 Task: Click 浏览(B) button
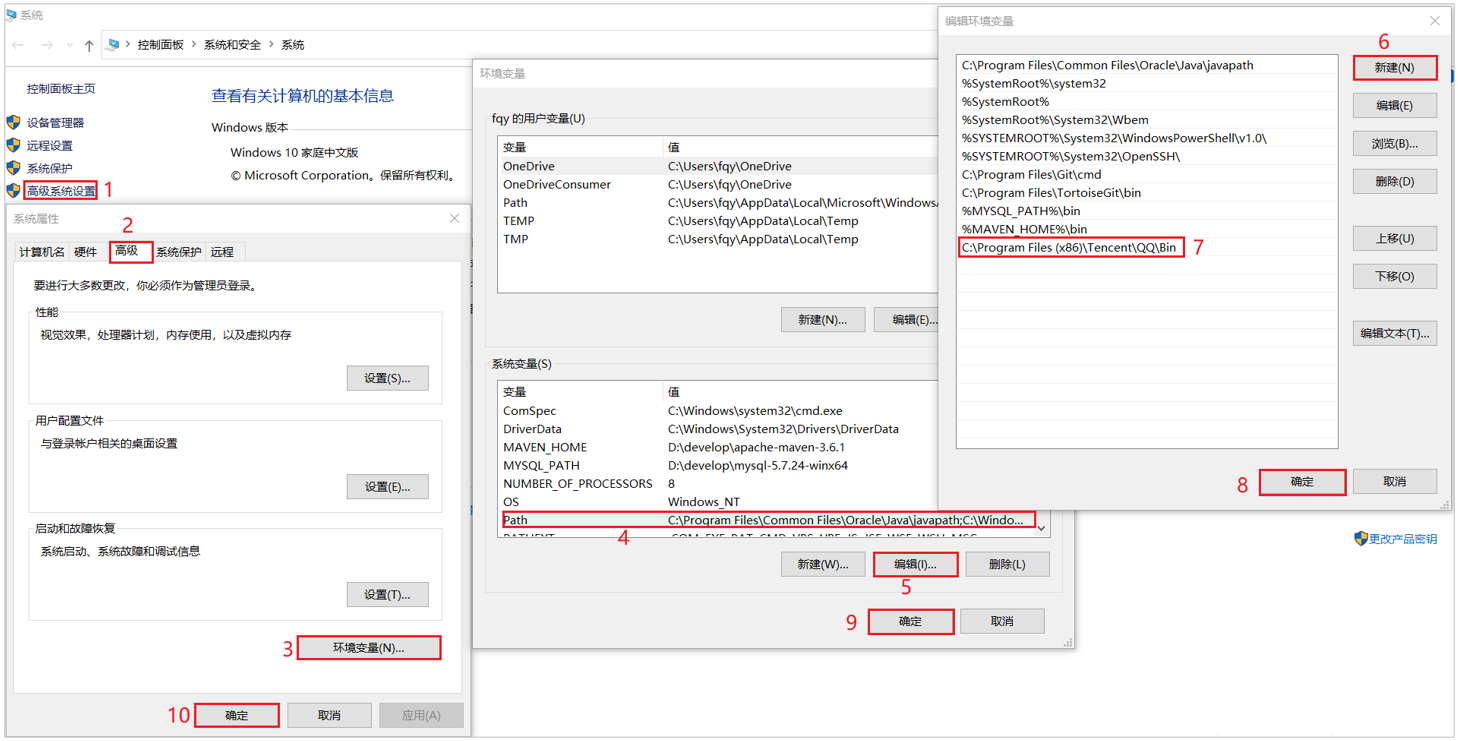click(1395, 143)
